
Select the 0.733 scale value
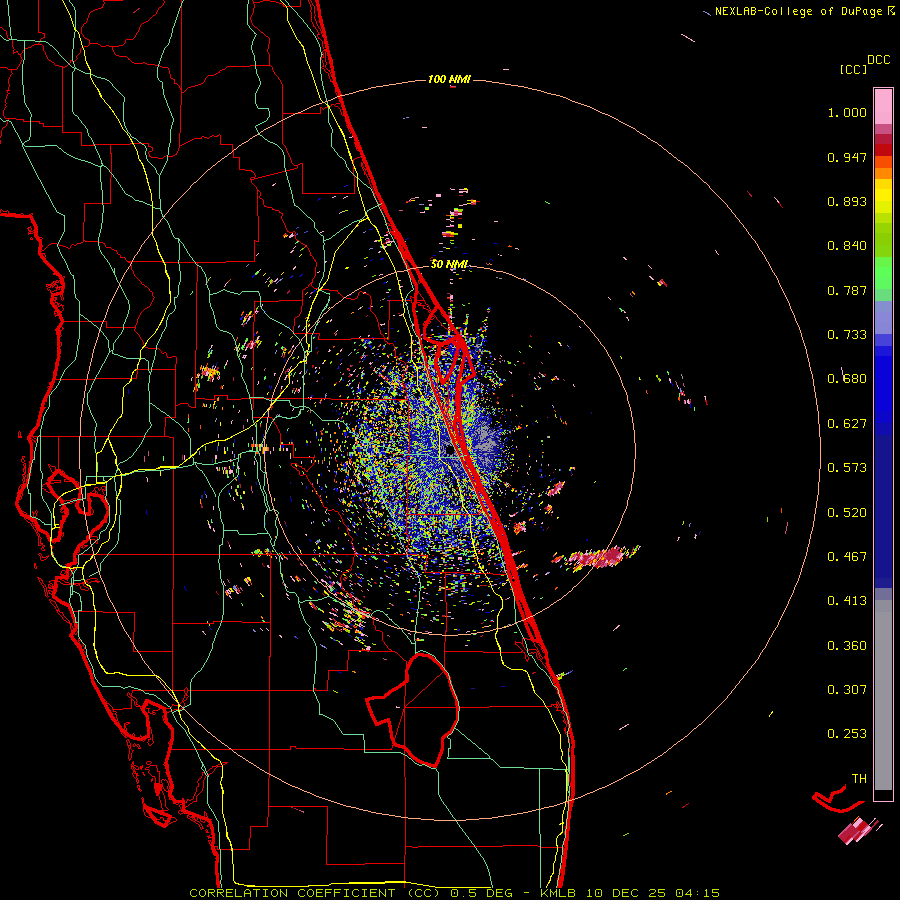(847, 335)
